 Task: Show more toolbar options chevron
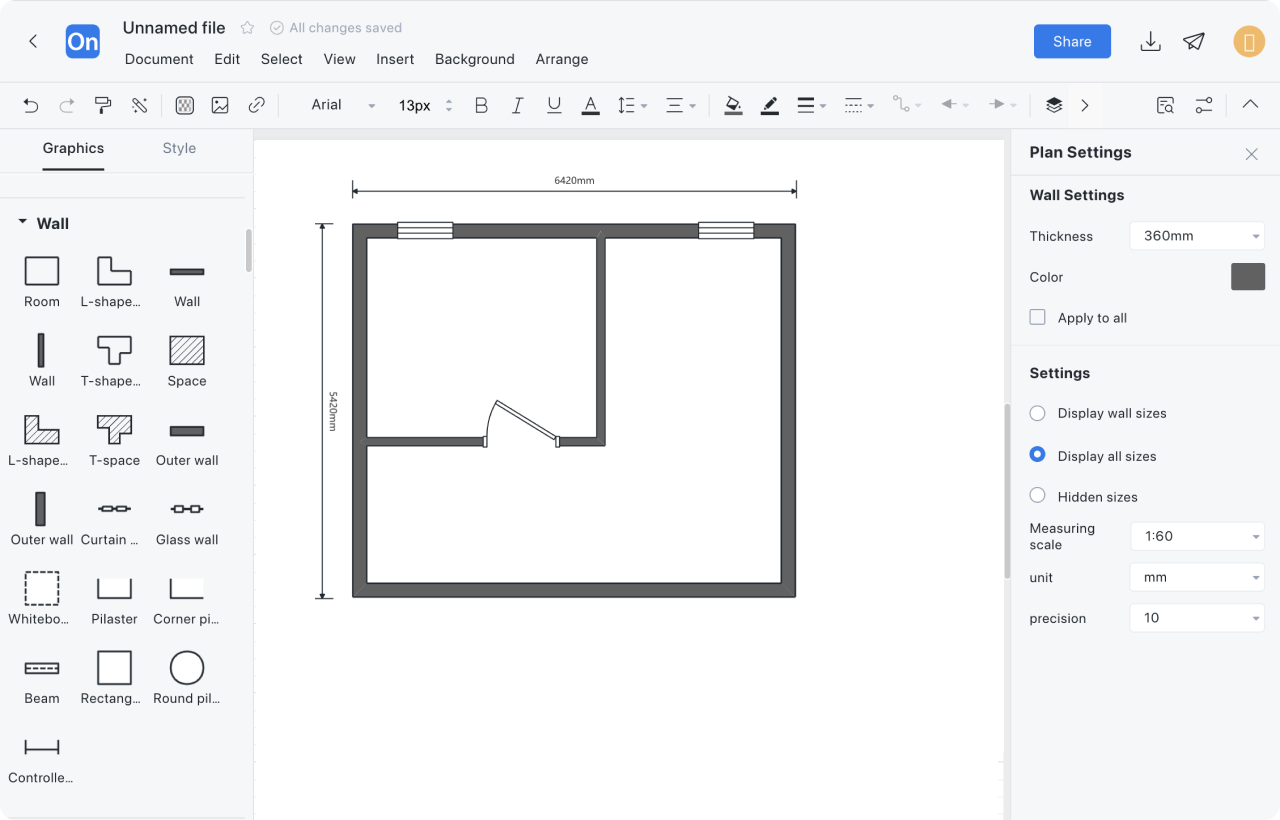pyautogui.click(x=1085, y=105)
